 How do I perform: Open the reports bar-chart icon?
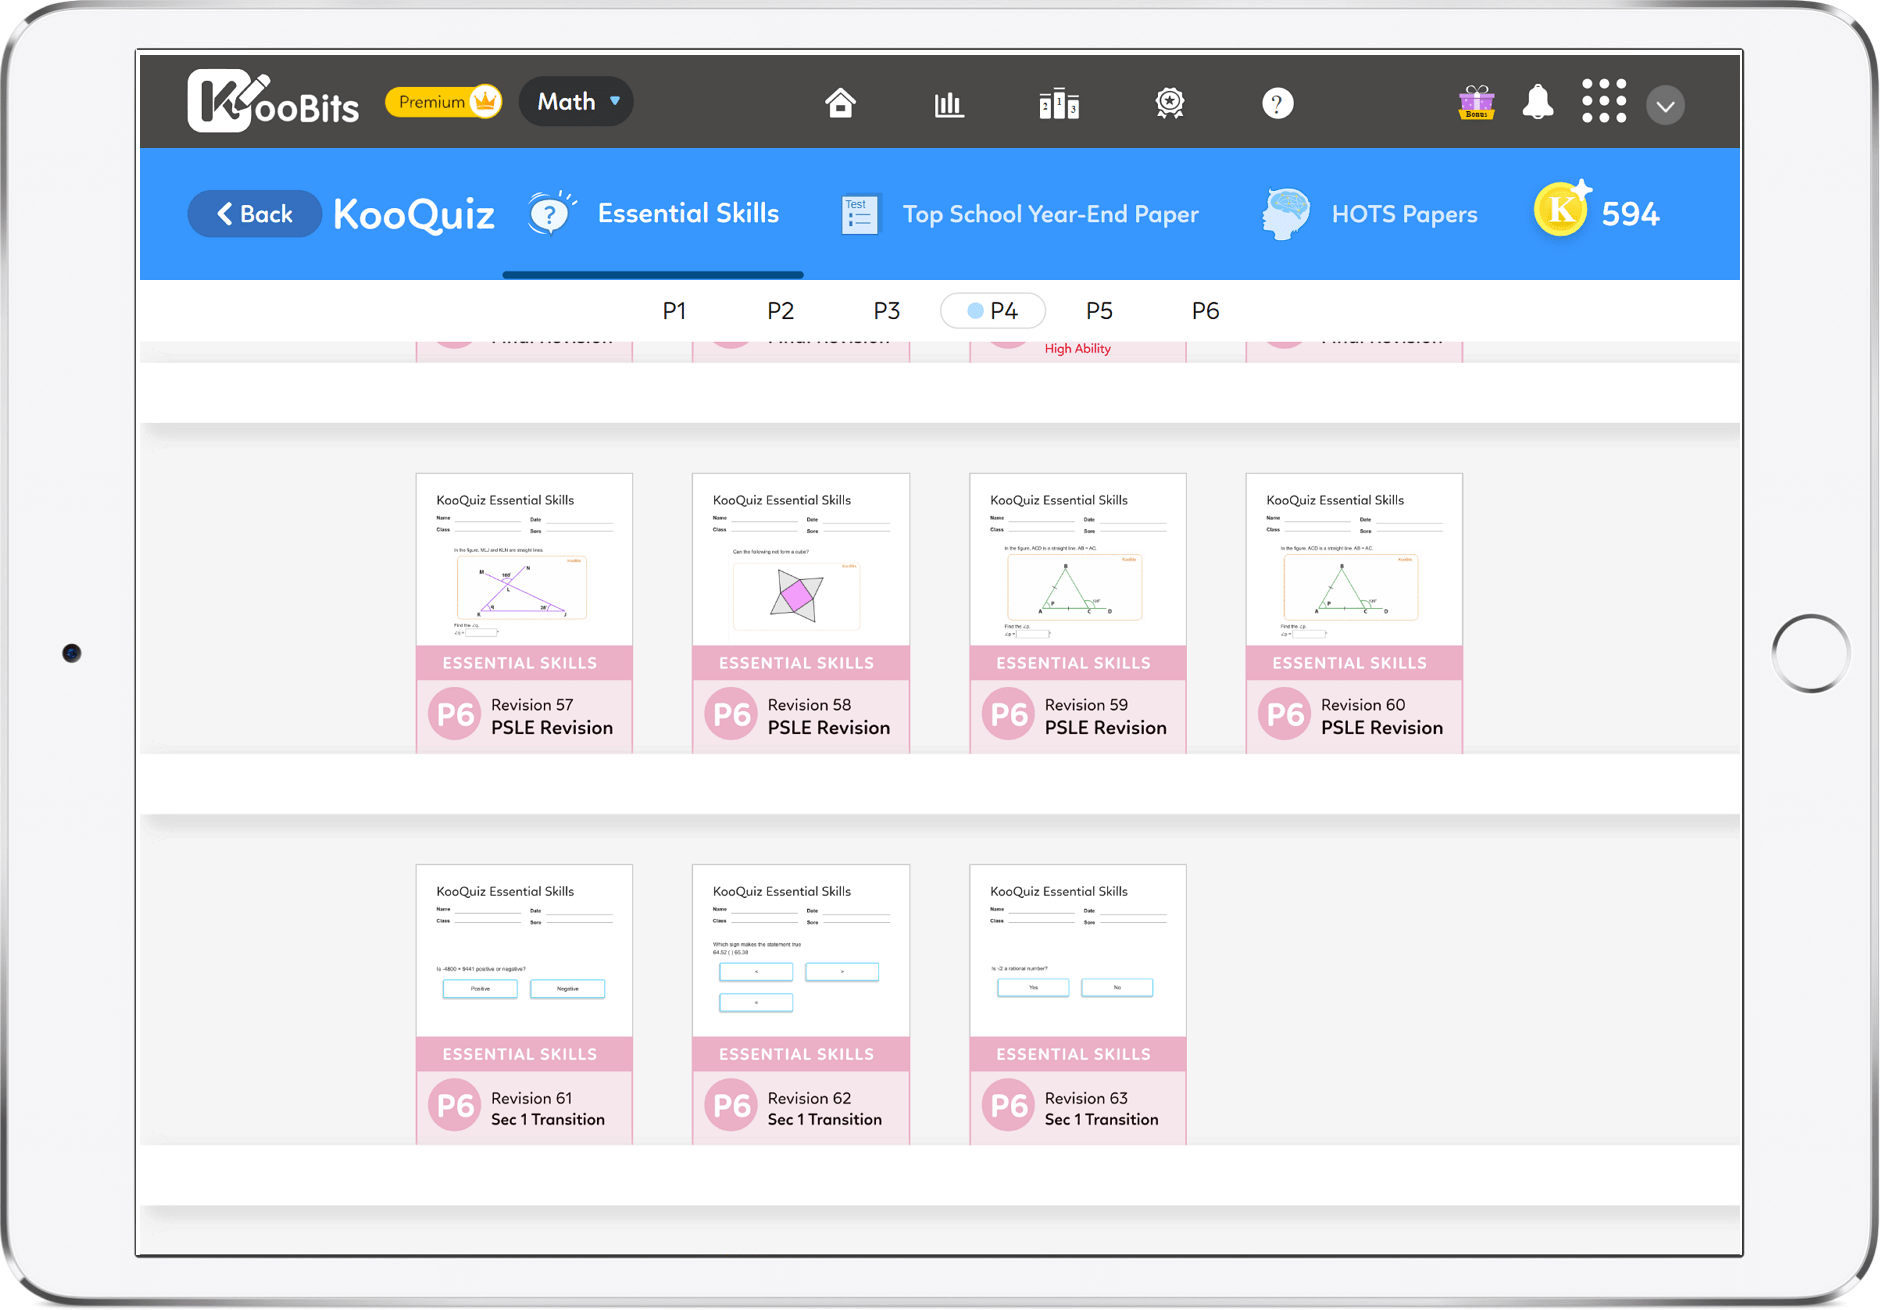[x=948, y=103]
